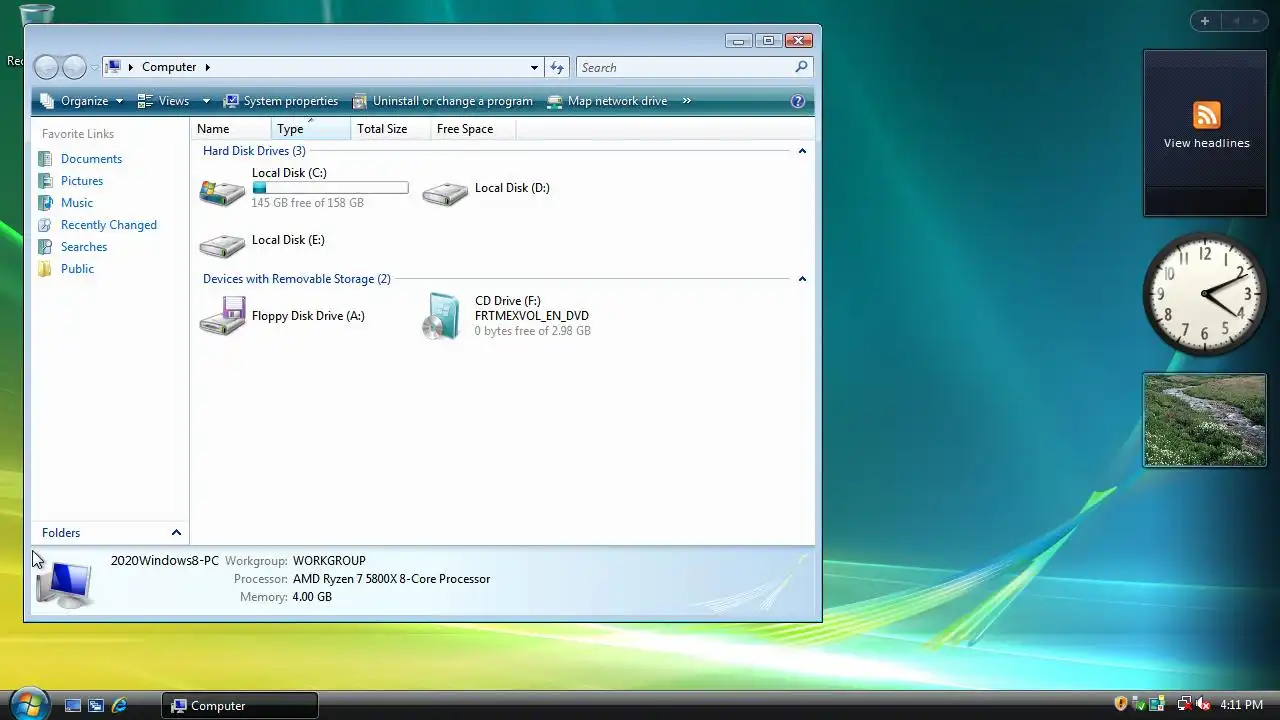Click the Views toolbar button

coord(163,101)
